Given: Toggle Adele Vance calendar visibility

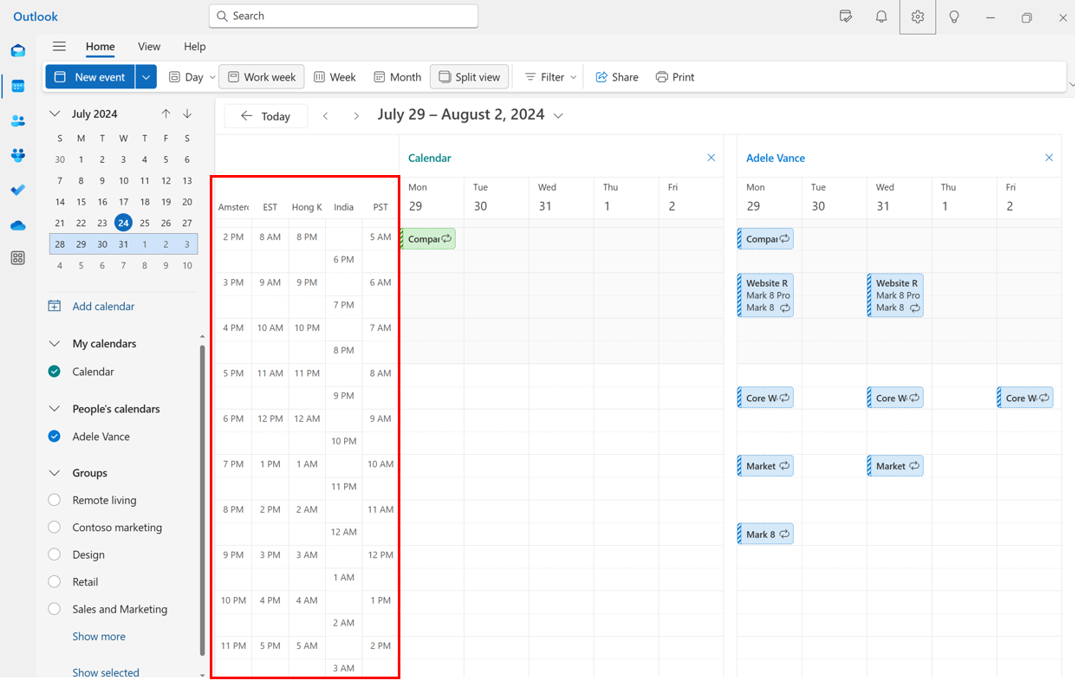Looking at the screenshot, I should coord(53,436).
